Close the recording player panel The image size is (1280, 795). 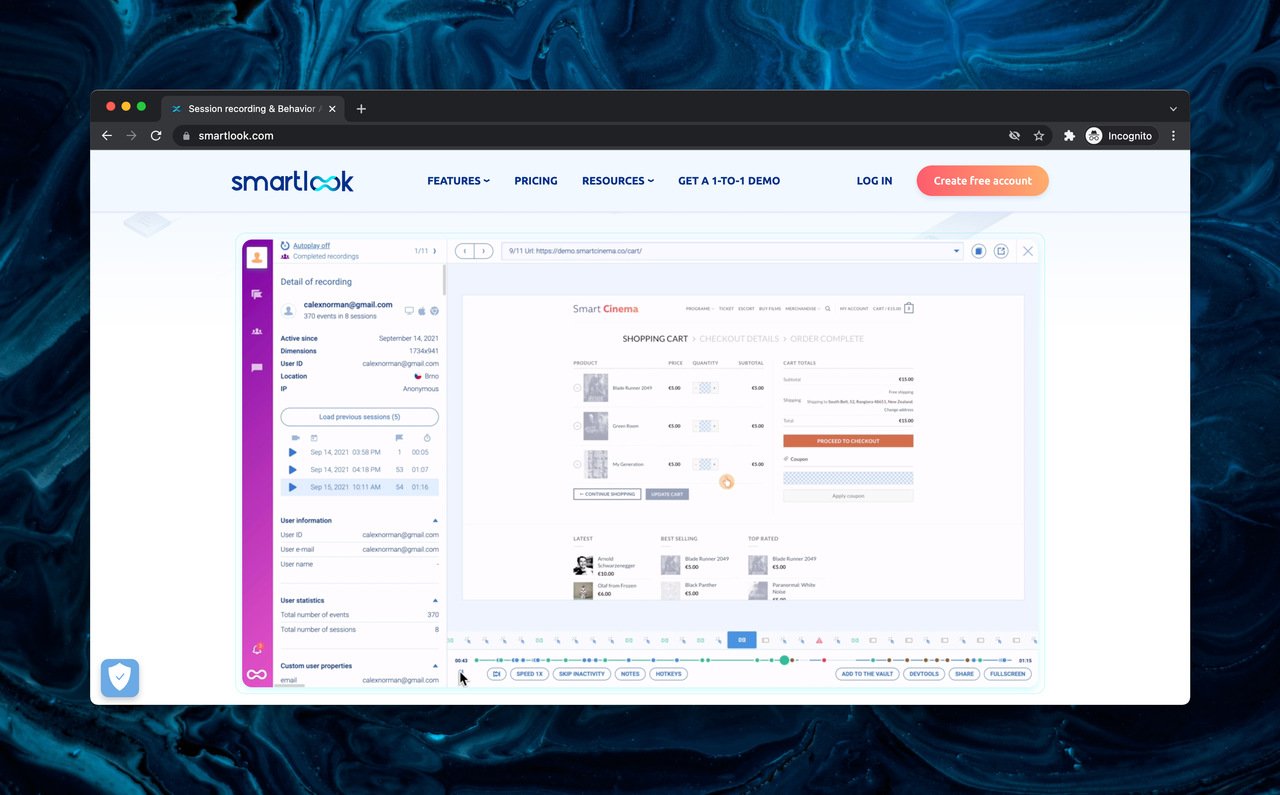click(x=1027, y=251)
